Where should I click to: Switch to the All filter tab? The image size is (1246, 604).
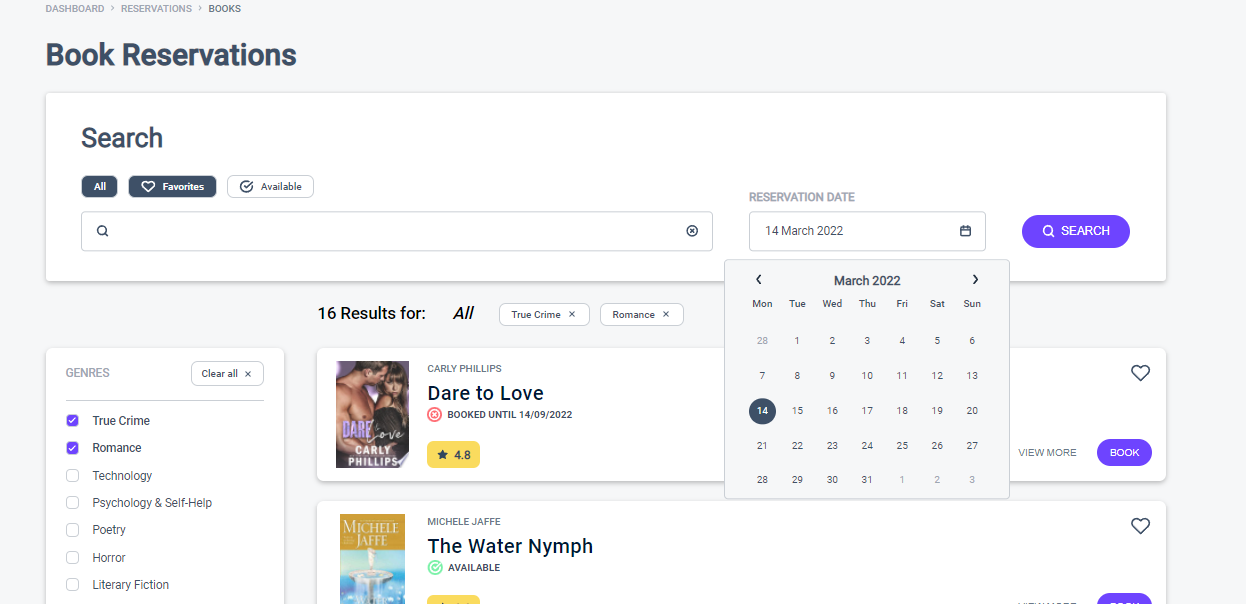[99, 186]
